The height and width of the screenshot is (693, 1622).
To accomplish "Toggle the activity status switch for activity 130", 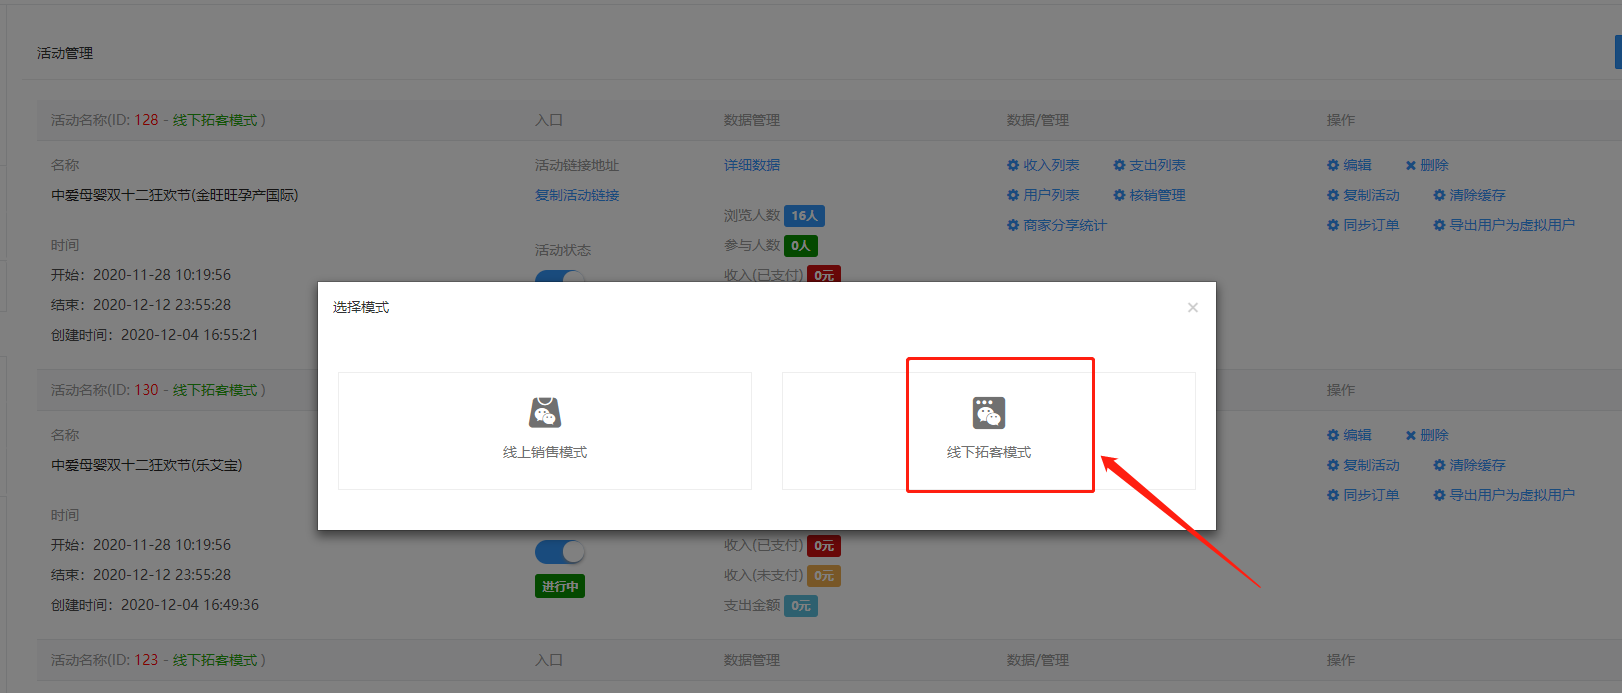I will click(560, 551).
